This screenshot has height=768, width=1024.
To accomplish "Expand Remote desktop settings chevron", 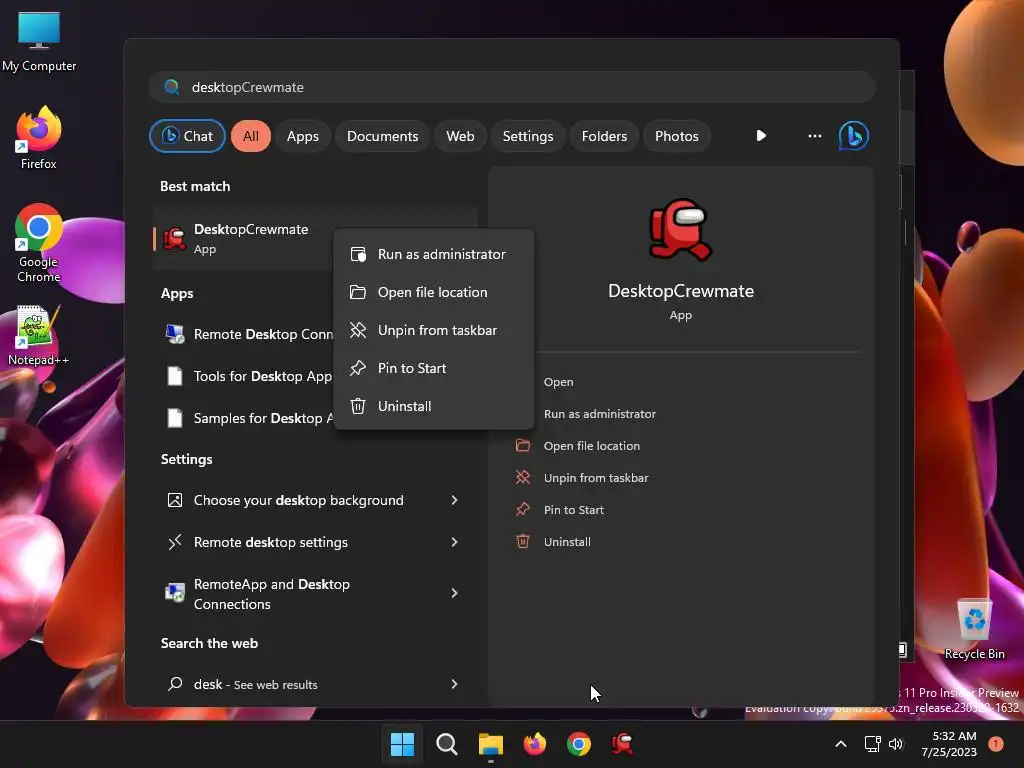I will [x=455, y=542].
